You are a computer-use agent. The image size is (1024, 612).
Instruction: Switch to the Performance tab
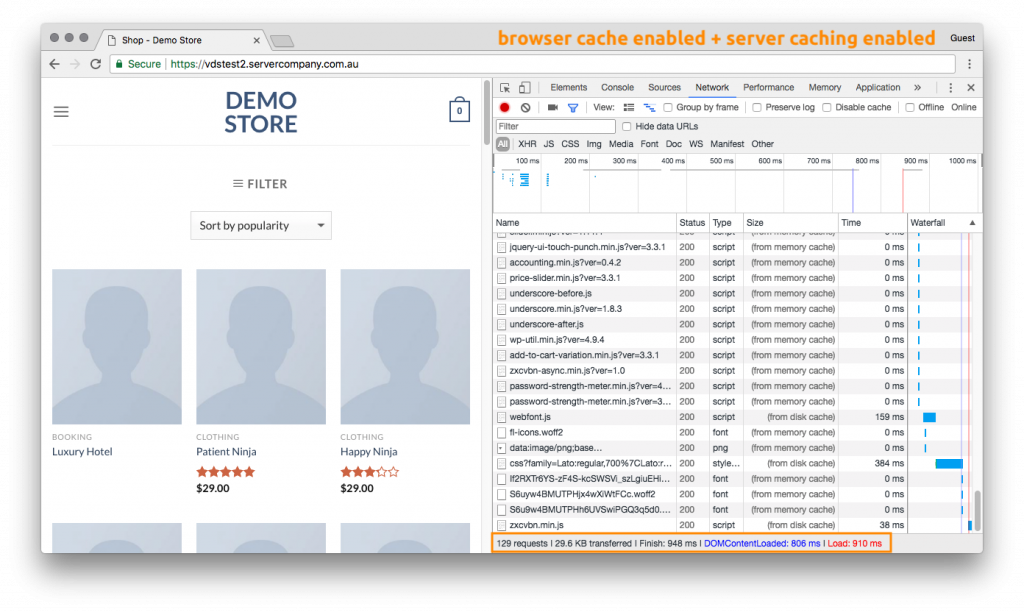pos(768,88)
